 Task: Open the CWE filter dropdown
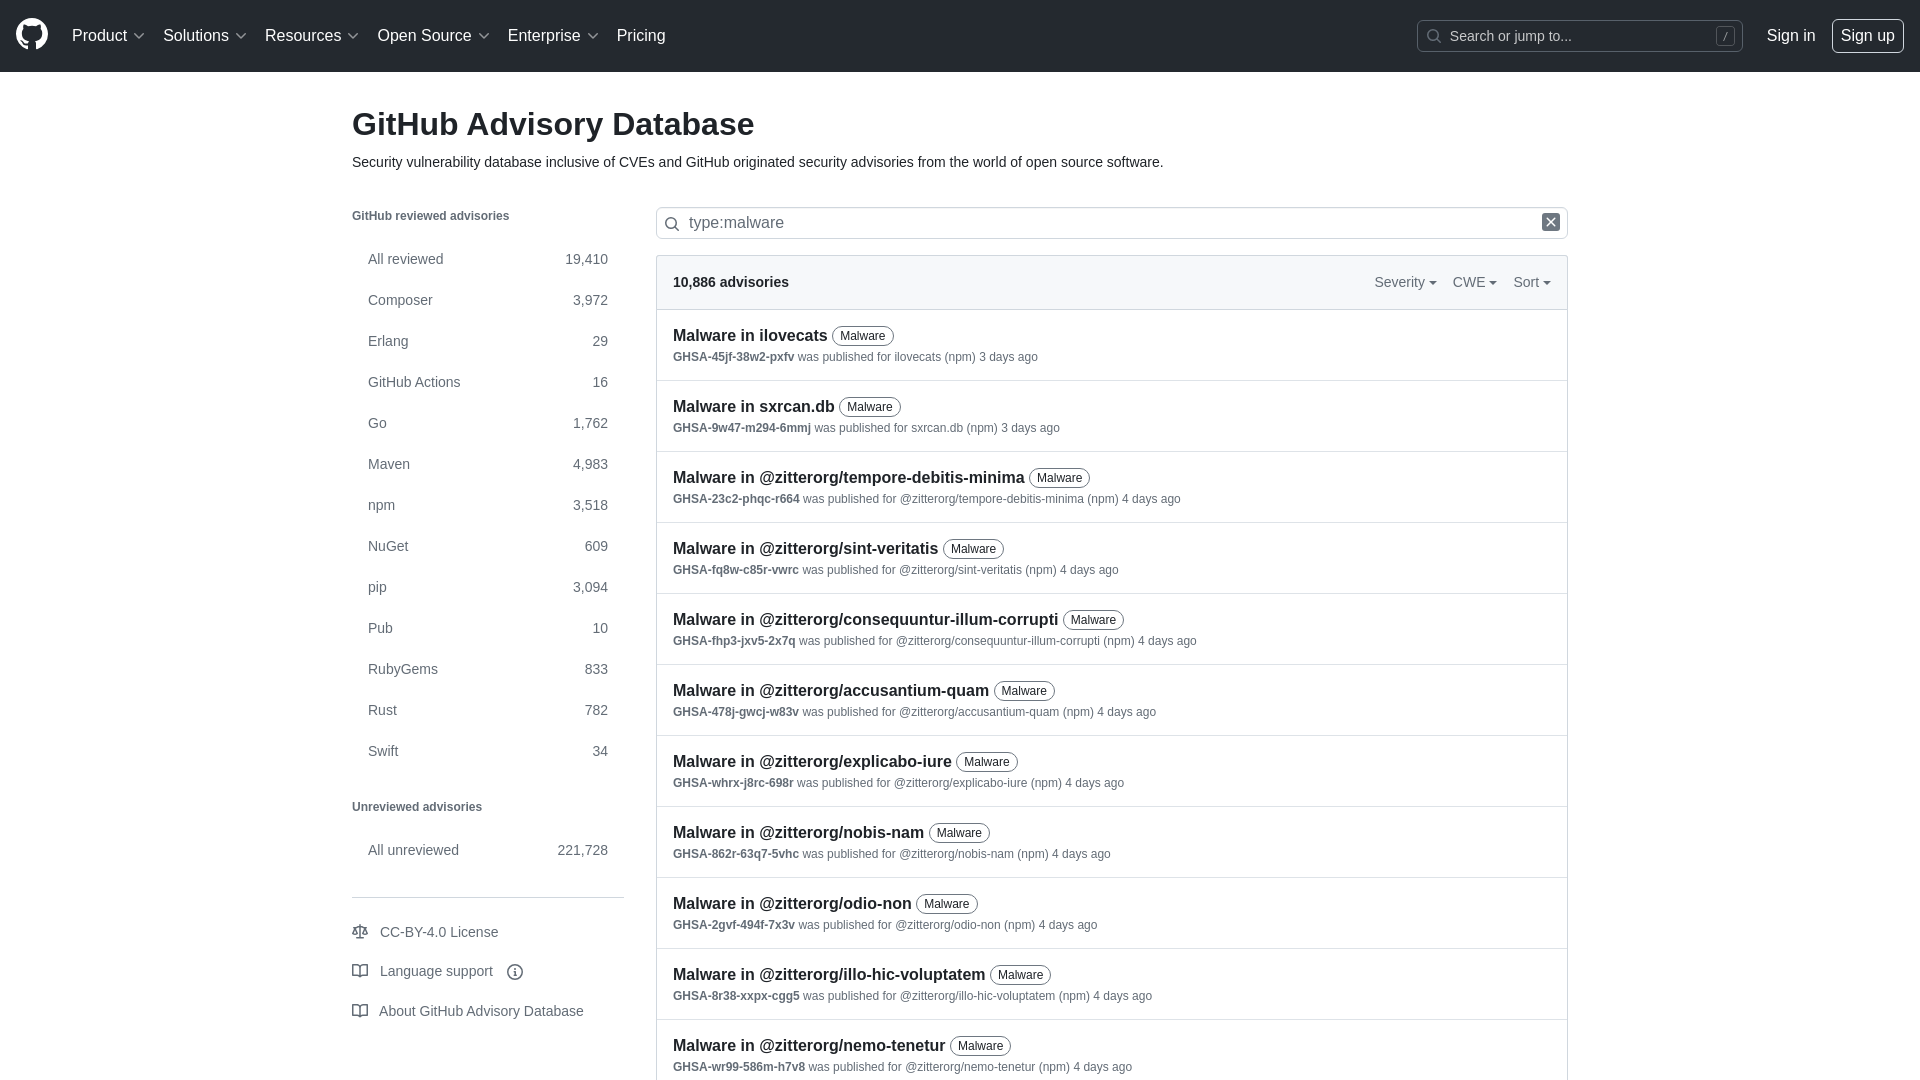tap(1474, 282)
